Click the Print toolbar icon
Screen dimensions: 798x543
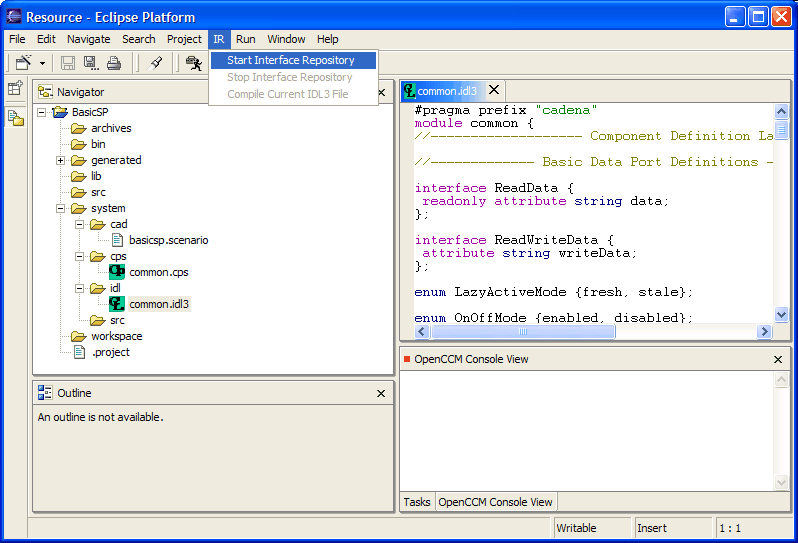114,63
